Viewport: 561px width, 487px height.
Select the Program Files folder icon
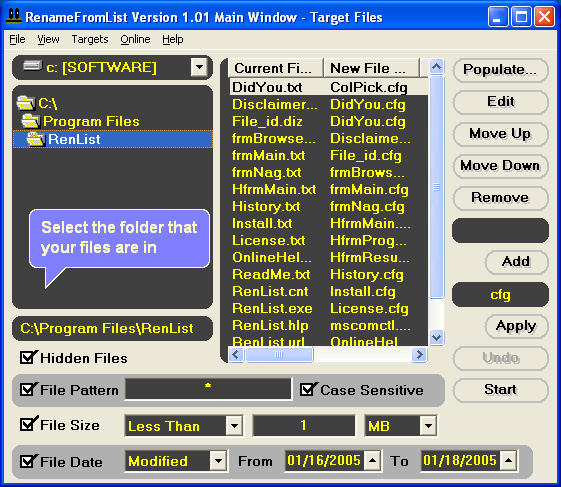(31, 121)
